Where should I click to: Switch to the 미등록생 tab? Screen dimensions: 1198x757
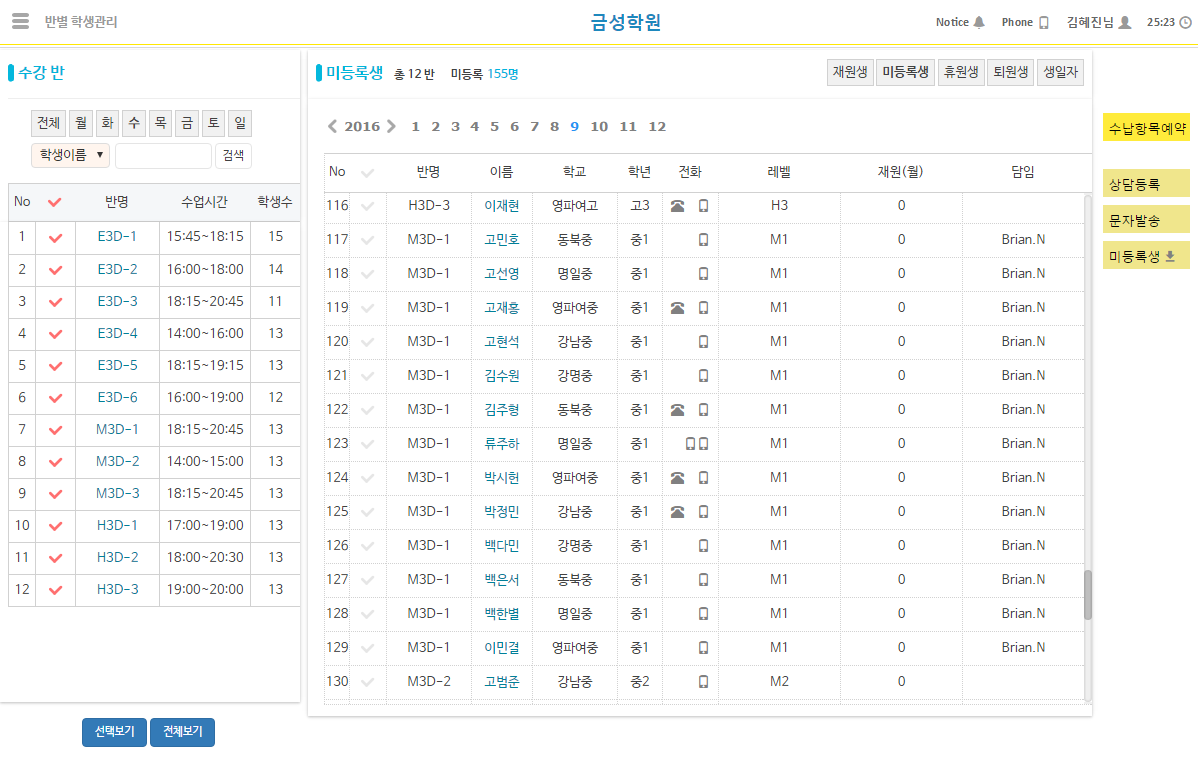point(905,73)
